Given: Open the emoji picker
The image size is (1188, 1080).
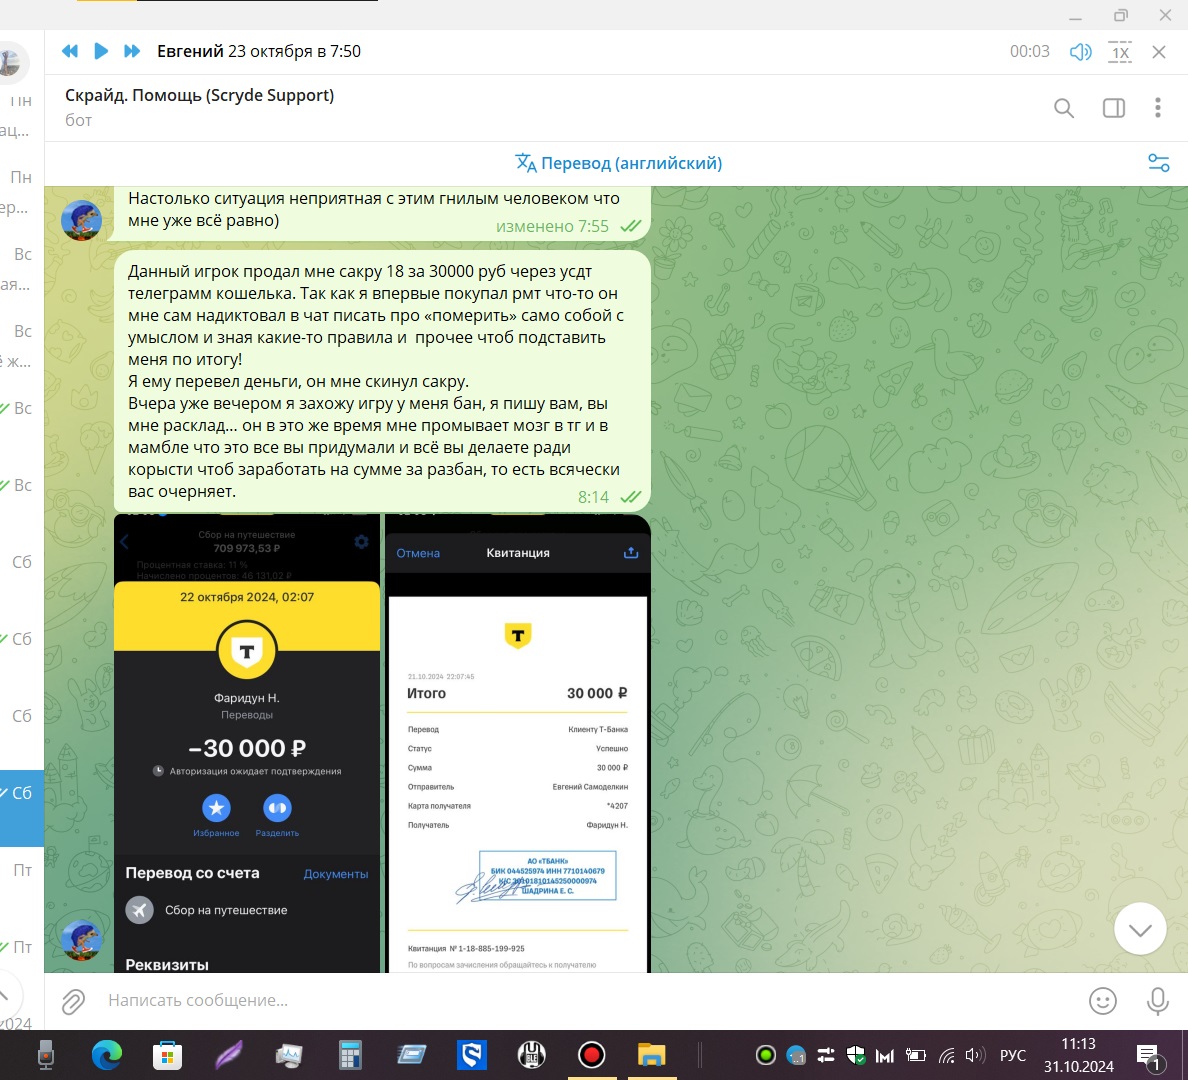Looking at the screenshot, I should [x=1102, y=1001].
